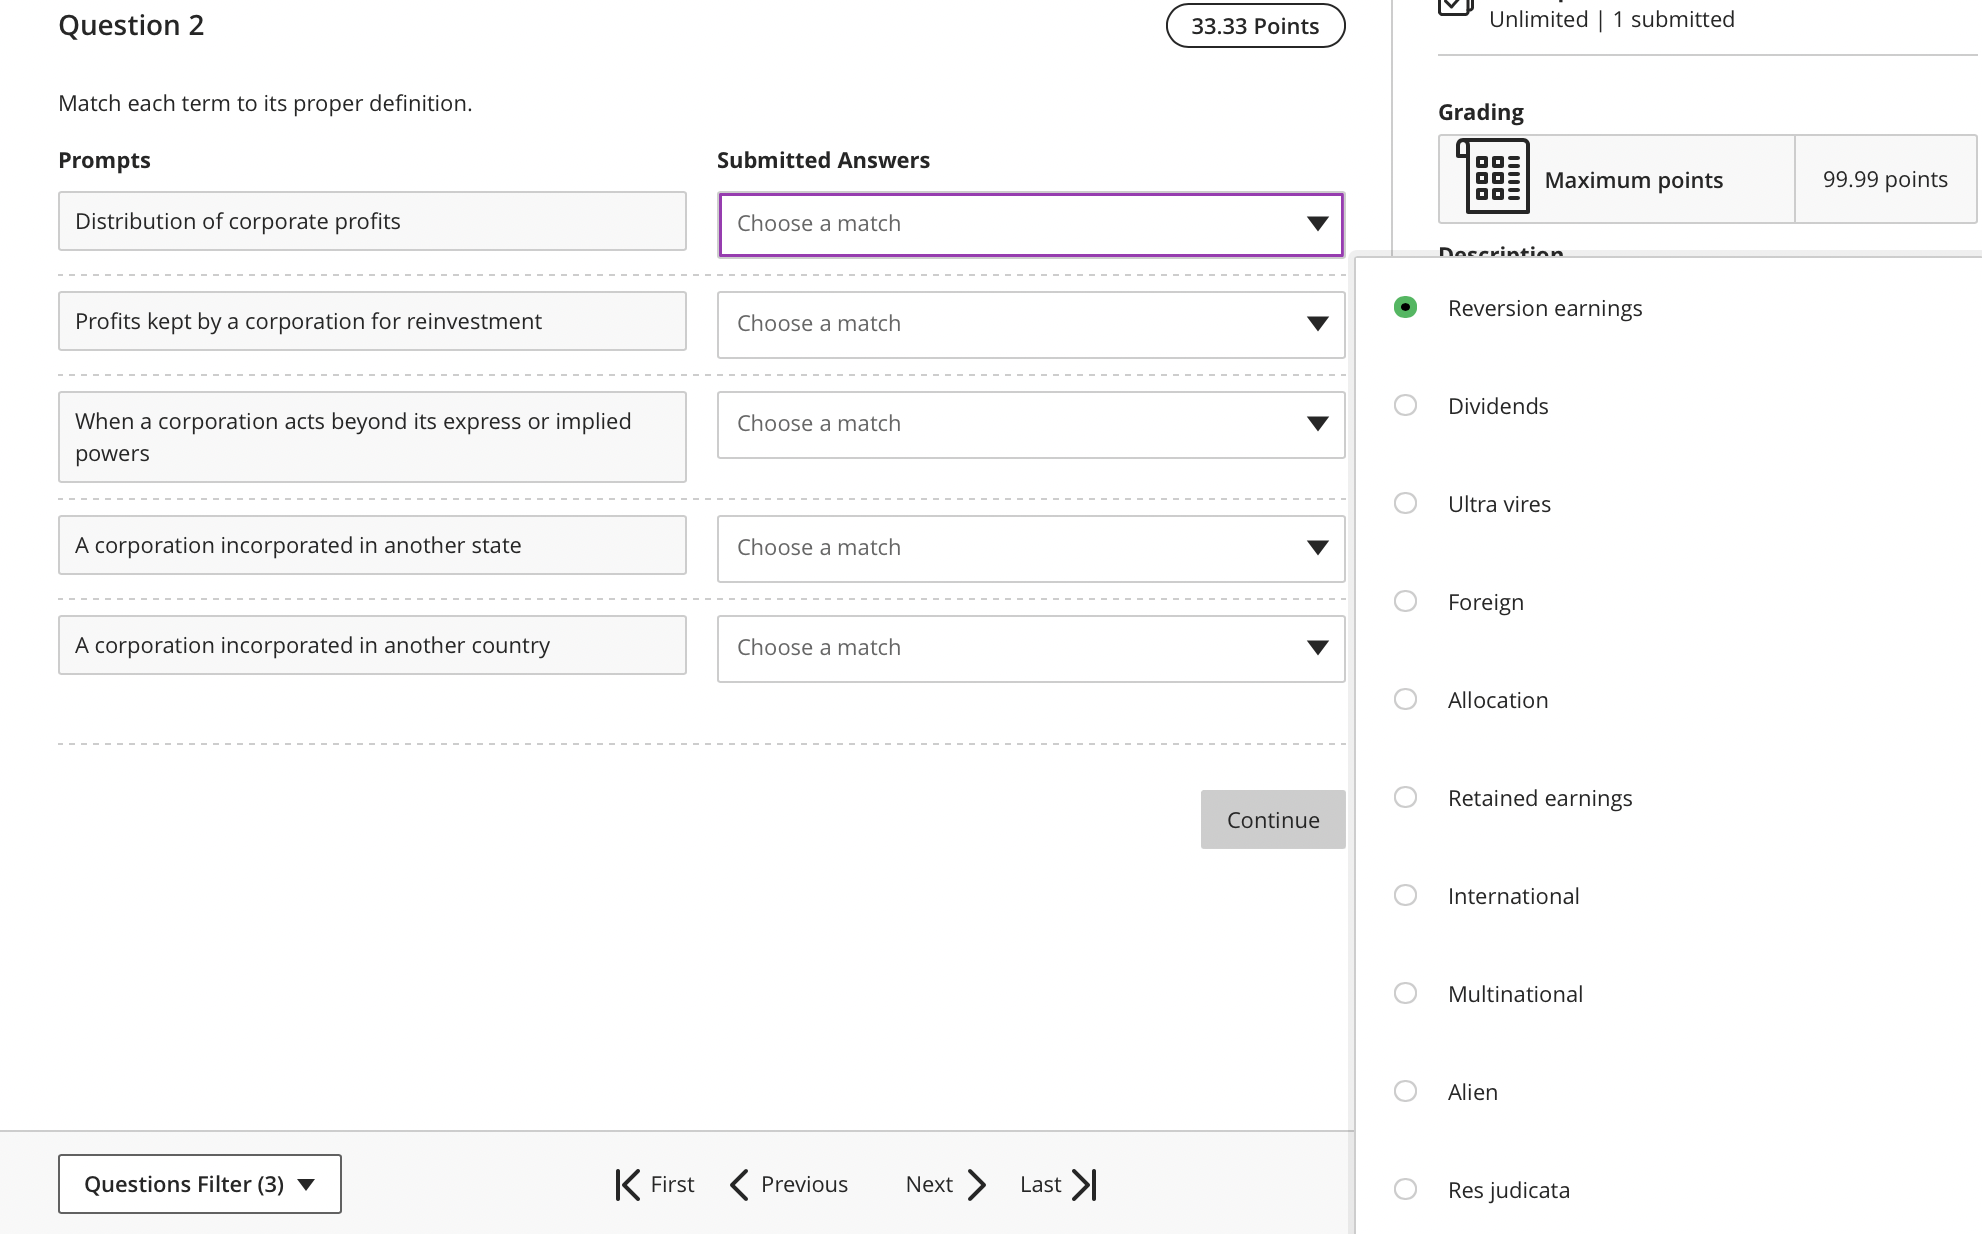Image resolution: width=1982 pixels, height=1234 pixels.
Task: Select the Ultra vires radio option
Action: pyautogui.click(x=1405, y=504)
